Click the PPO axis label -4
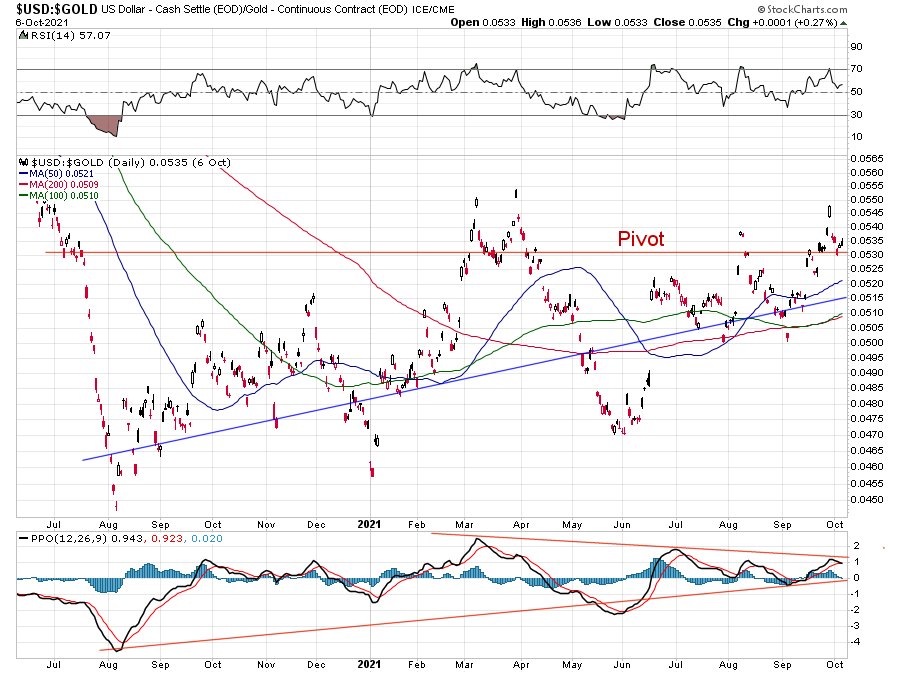 855,641
